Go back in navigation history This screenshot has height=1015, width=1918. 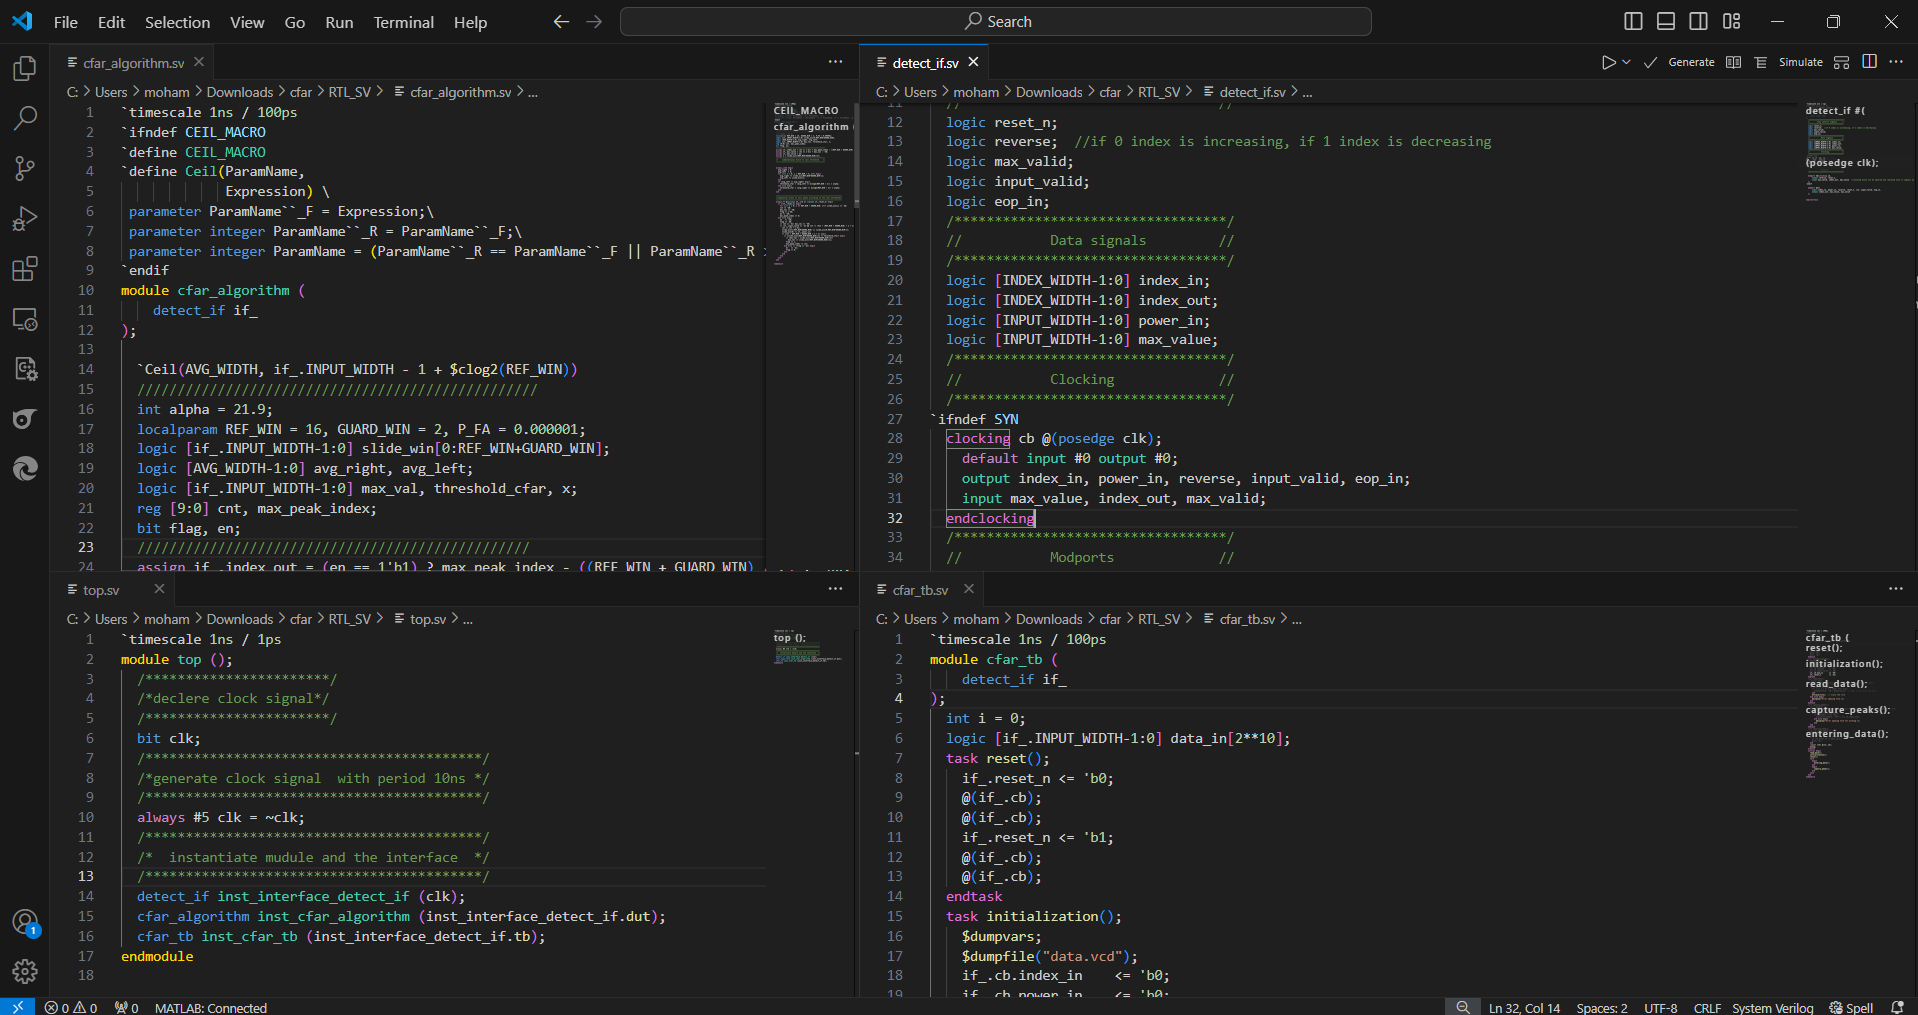561,21
